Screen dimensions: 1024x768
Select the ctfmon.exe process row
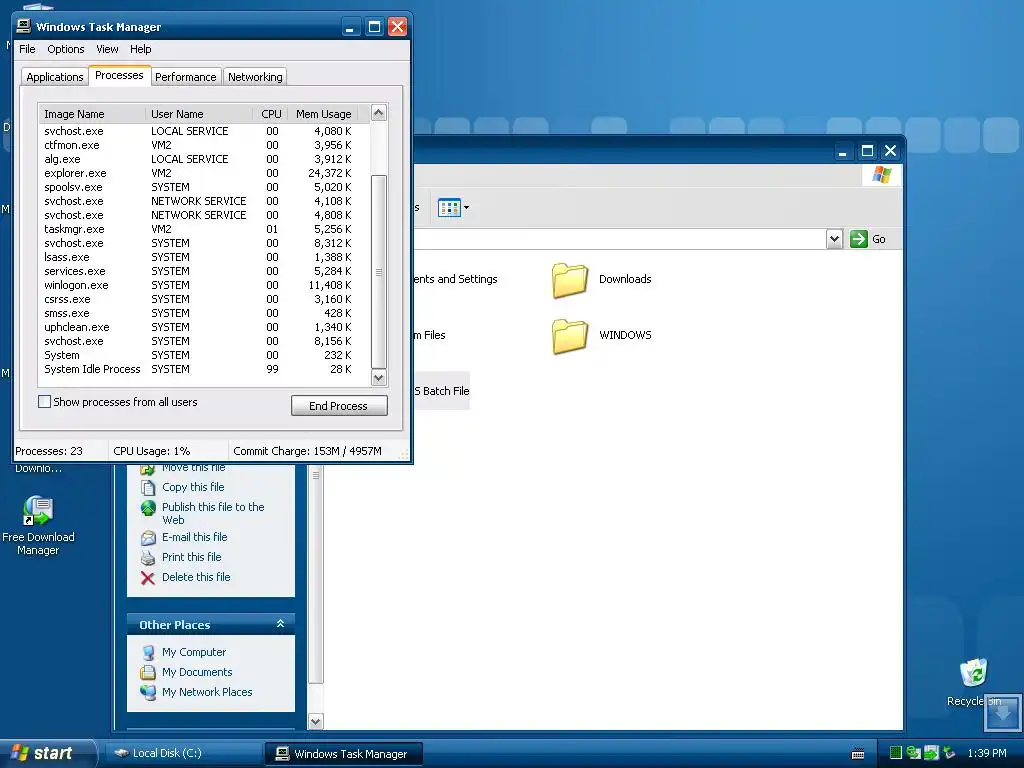tap(204, 145)
